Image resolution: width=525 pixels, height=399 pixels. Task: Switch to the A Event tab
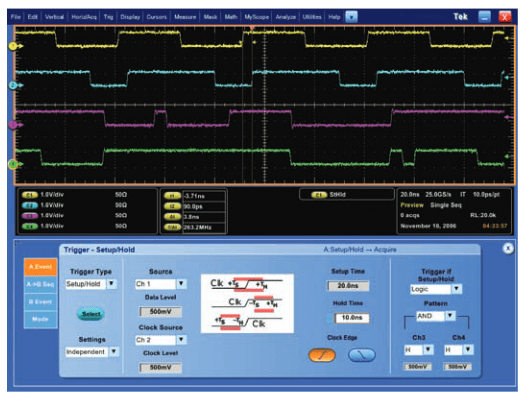(x=40, y=267)
